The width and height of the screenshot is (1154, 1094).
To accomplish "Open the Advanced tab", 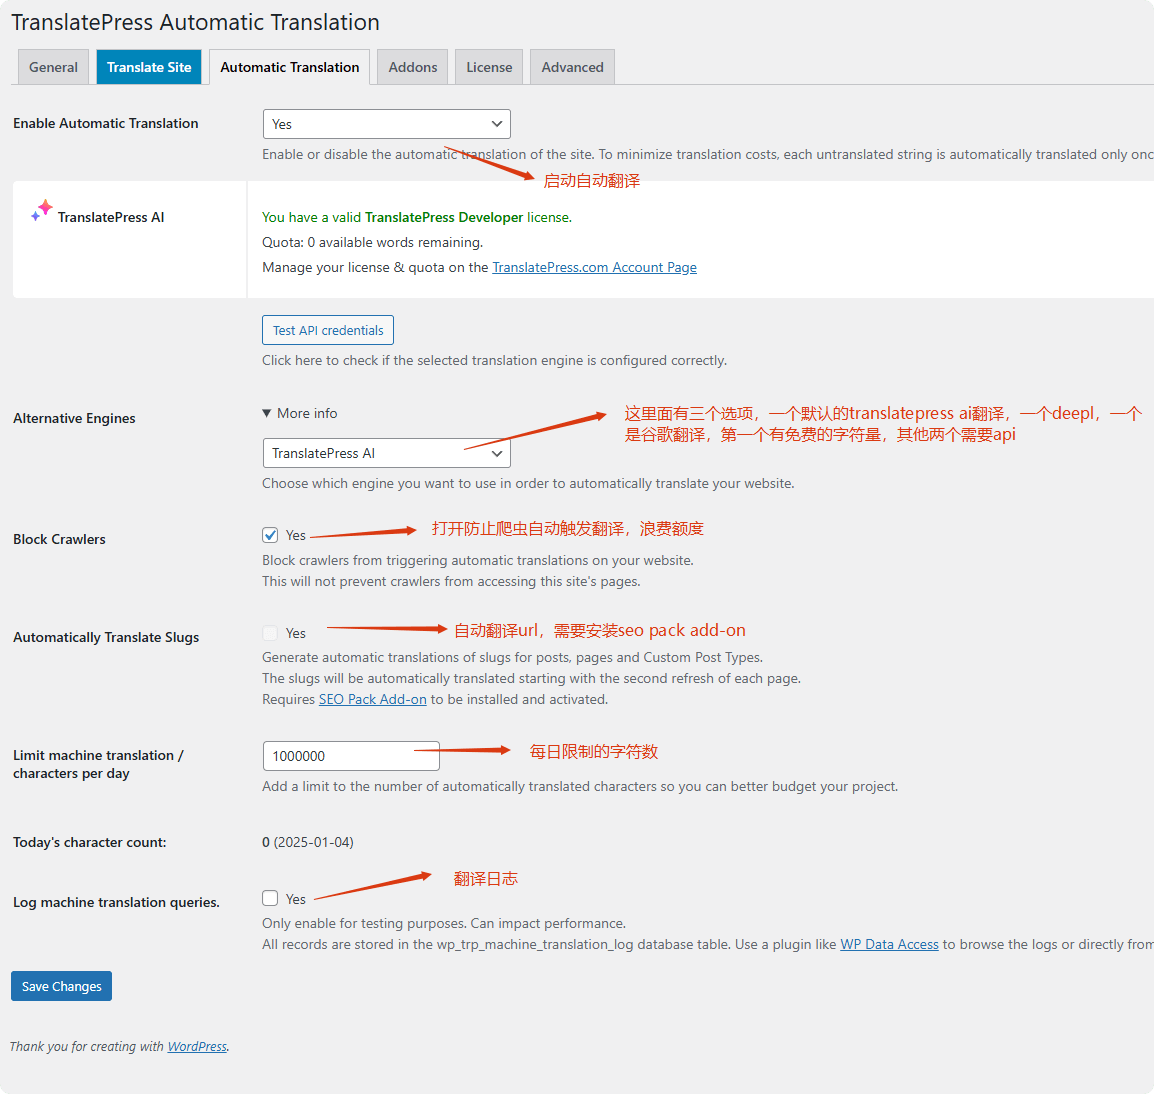I will tap(572, 67).
